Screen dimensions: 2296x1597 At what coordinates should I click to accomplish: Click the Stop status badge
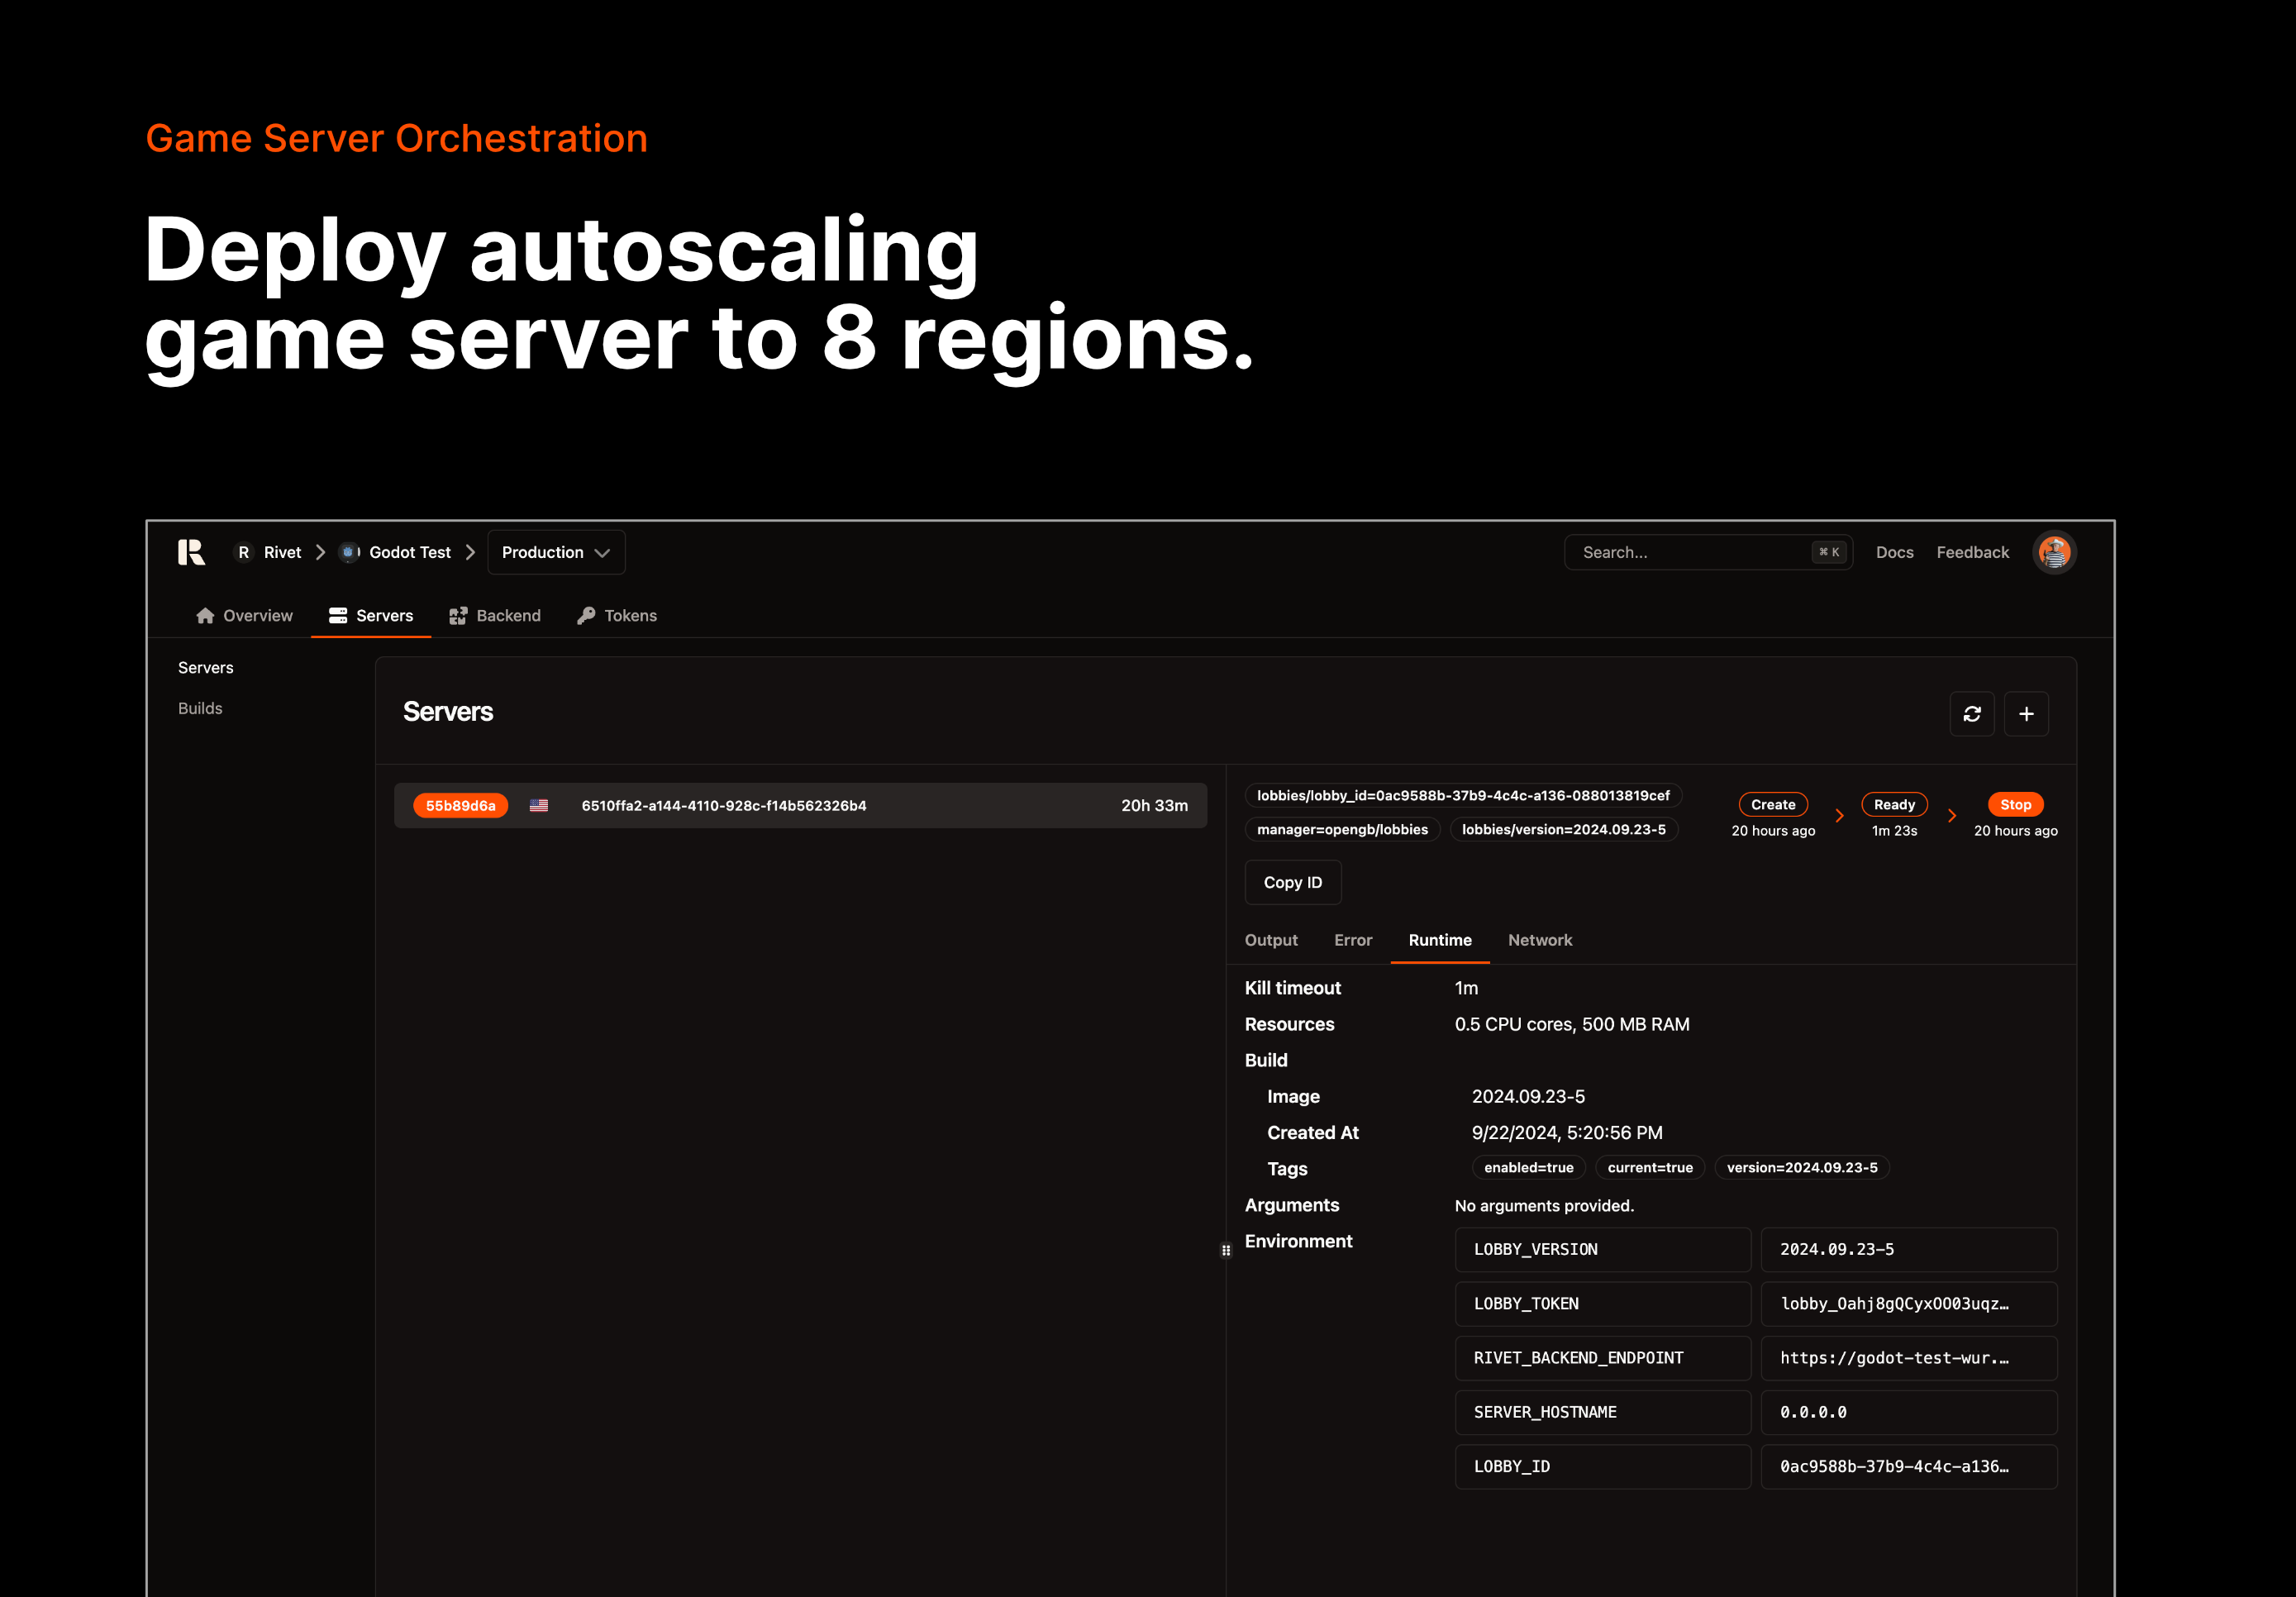(2015, 804)
